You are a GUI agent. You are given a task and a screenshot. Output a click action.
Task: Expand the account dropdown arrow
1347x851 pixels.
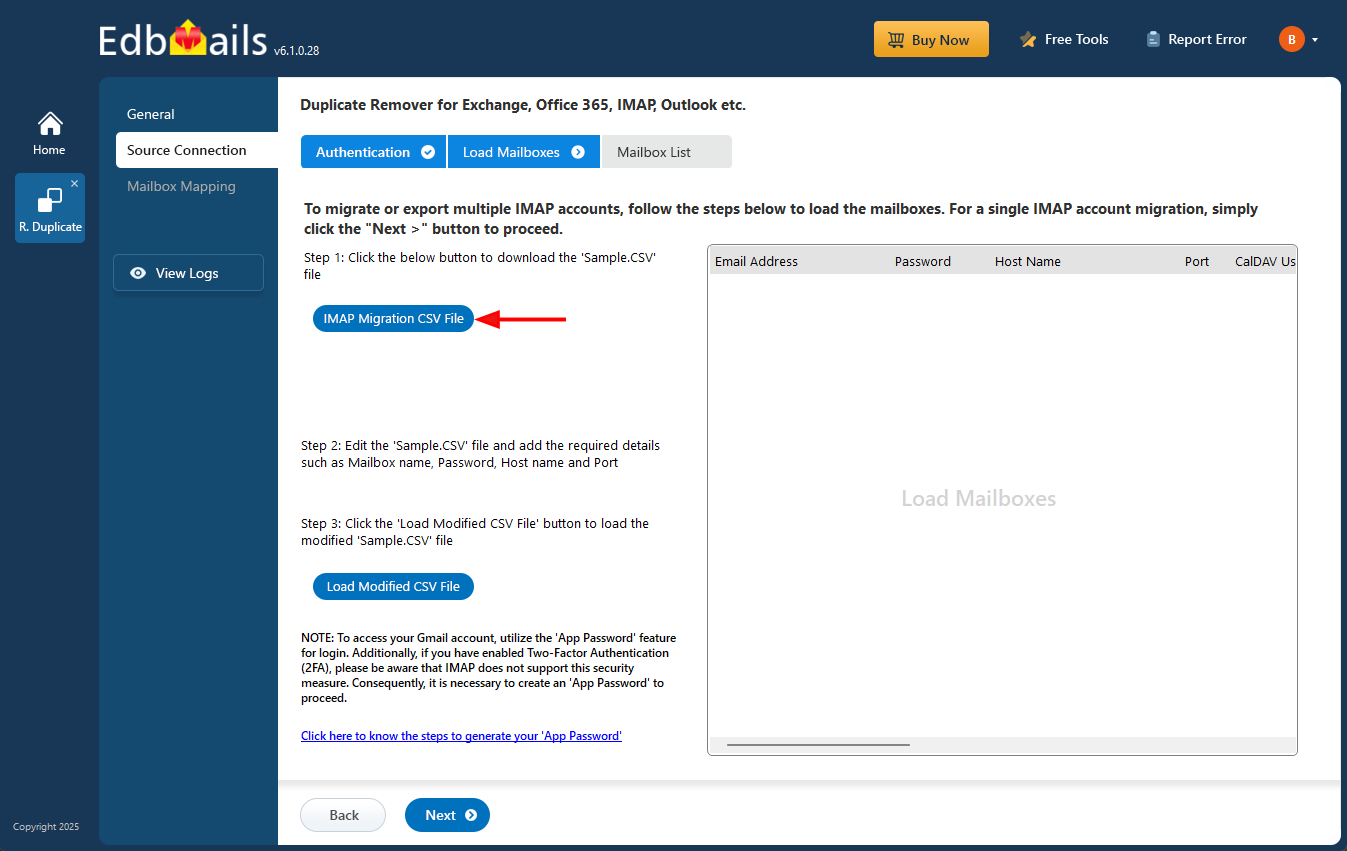click(x=1315, y=41)
